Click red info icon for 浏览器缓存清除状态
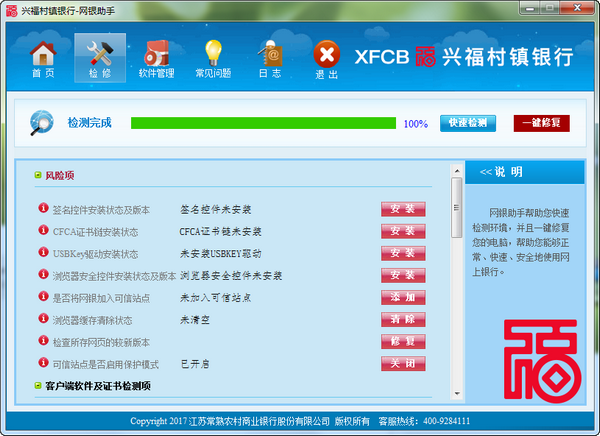This screenshot has width=600, height=436. pos(43,318)
